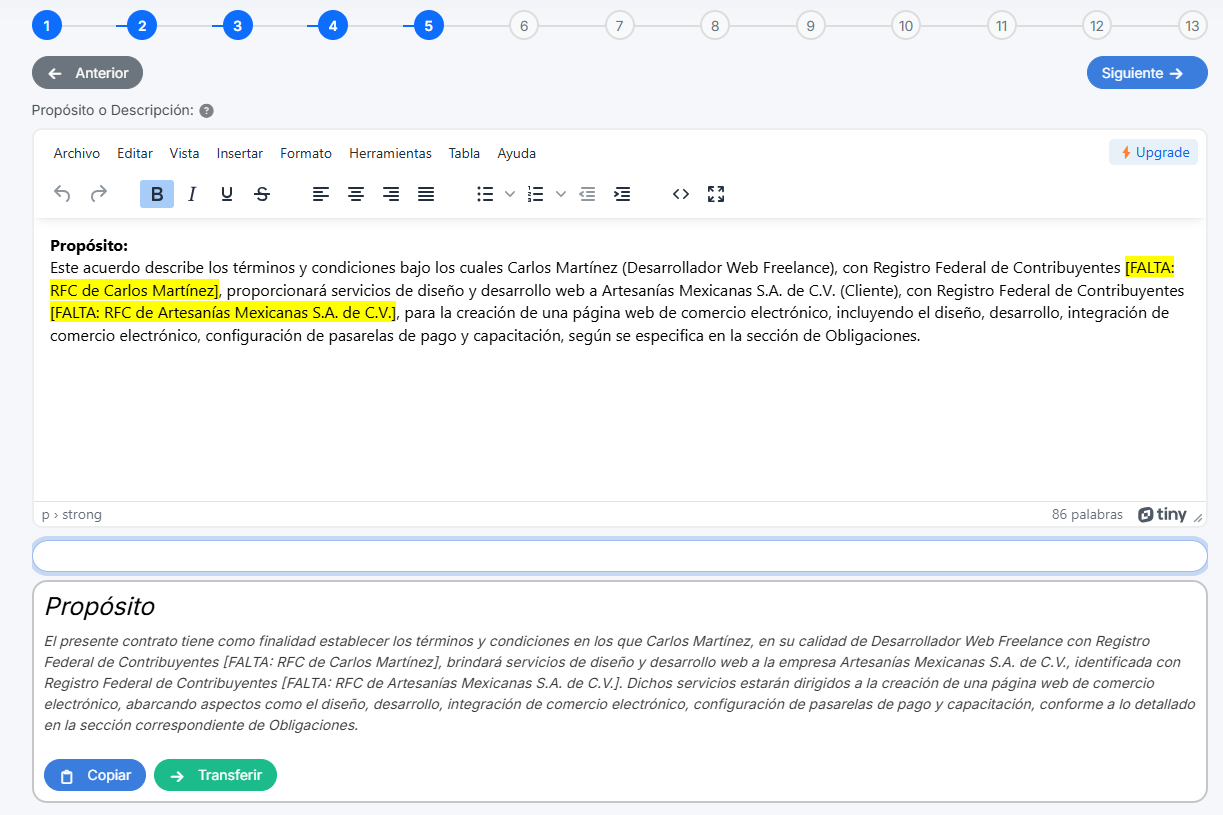Open the Herramientas menu
1223x815 pixels.
(391, 153)
